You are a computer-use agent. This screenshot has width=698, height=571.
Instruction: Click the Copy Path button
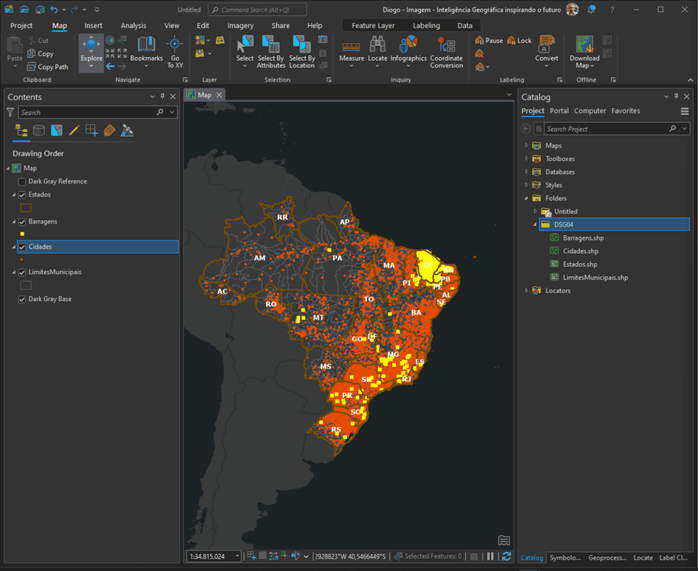[46, 67]
